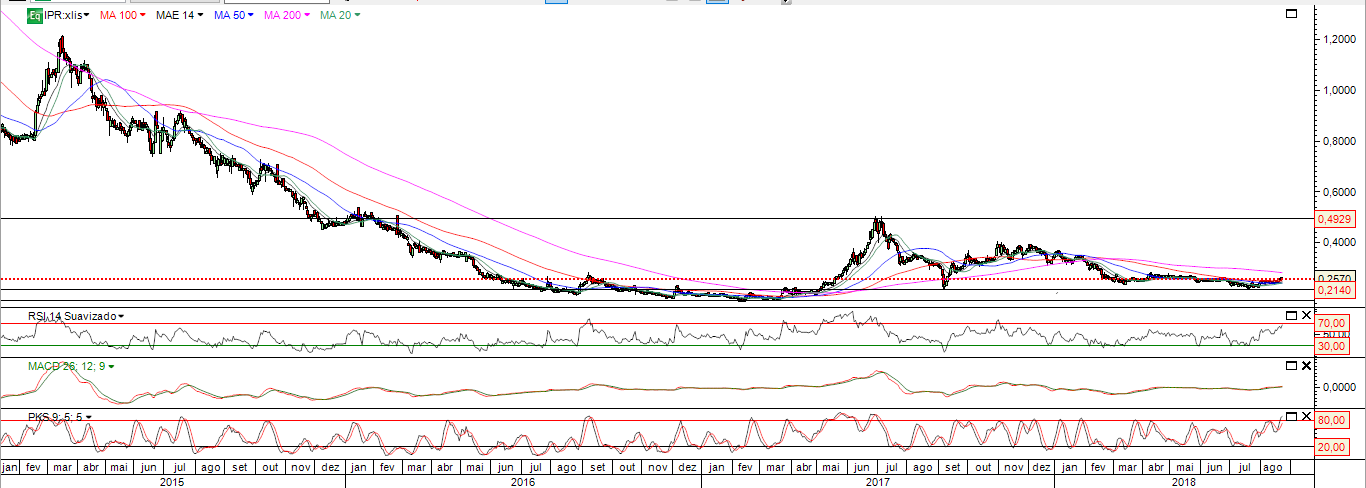Maximize the PKS stochastic panel
The height and width of the screenshot is (488, 1366).
point(1291,416)
